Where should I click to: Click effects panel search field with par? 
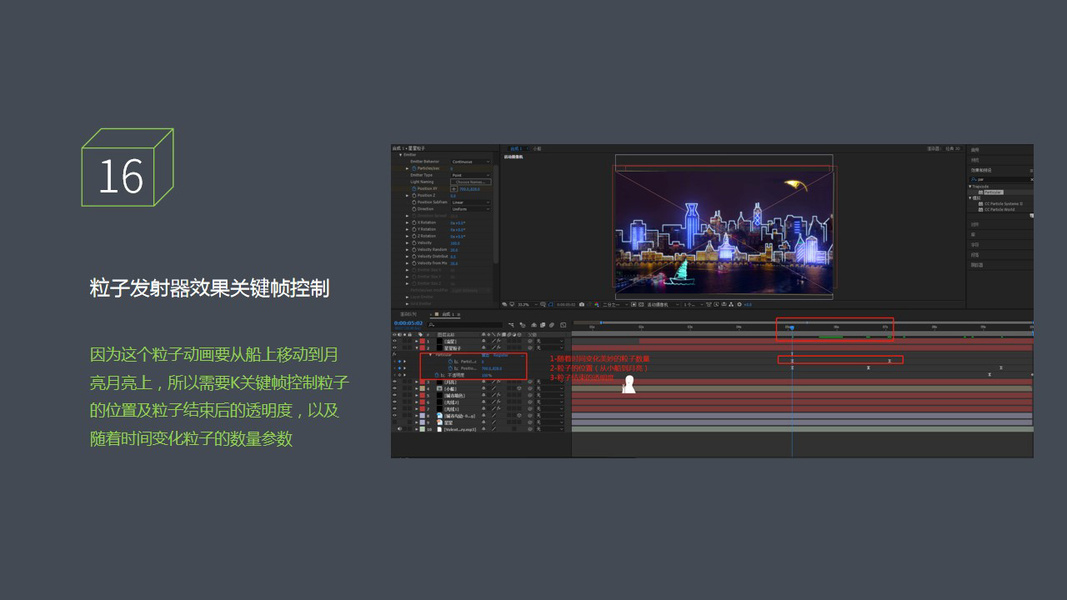point(1000,180)
